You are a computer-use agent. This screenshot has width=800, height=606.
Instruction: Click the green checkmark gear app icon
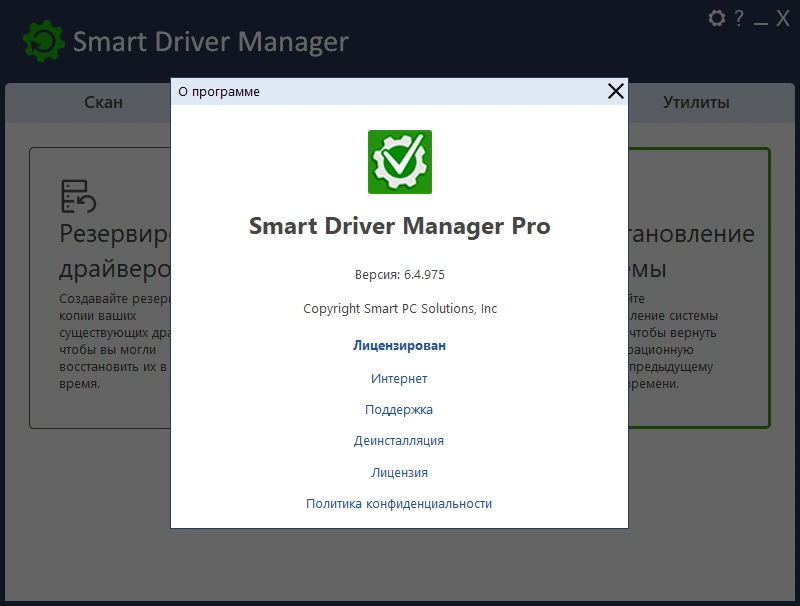pos(400,162)
